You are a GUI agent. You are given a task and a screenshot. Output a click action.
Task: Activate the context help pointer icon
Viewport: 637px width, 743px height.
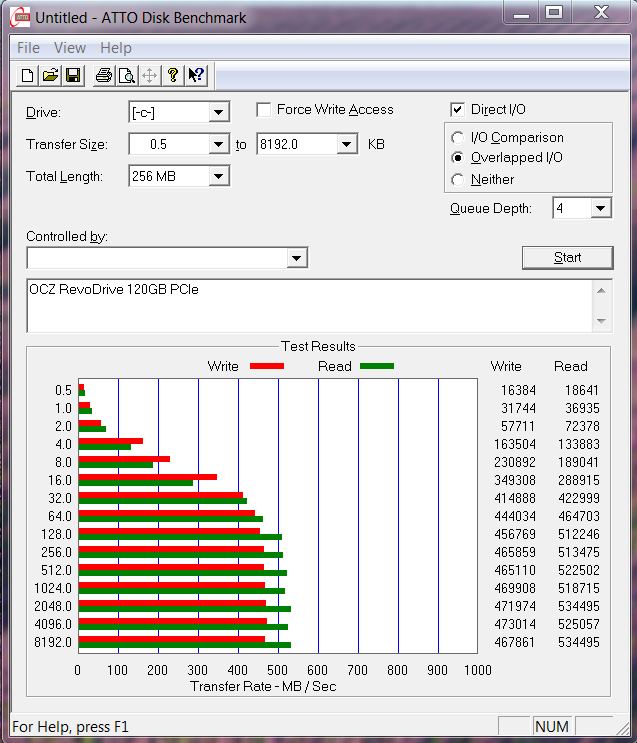[x=196, y=75]
